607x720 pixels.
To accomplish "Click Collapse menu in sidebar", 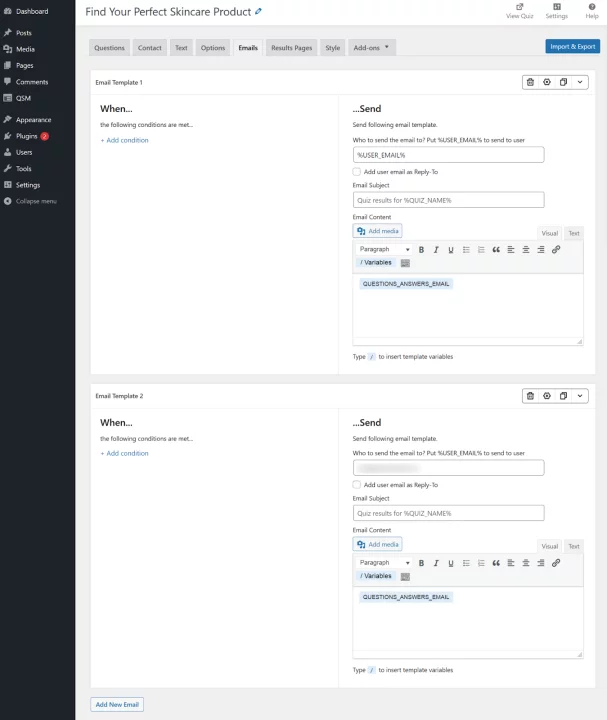I will coord(37,201).
